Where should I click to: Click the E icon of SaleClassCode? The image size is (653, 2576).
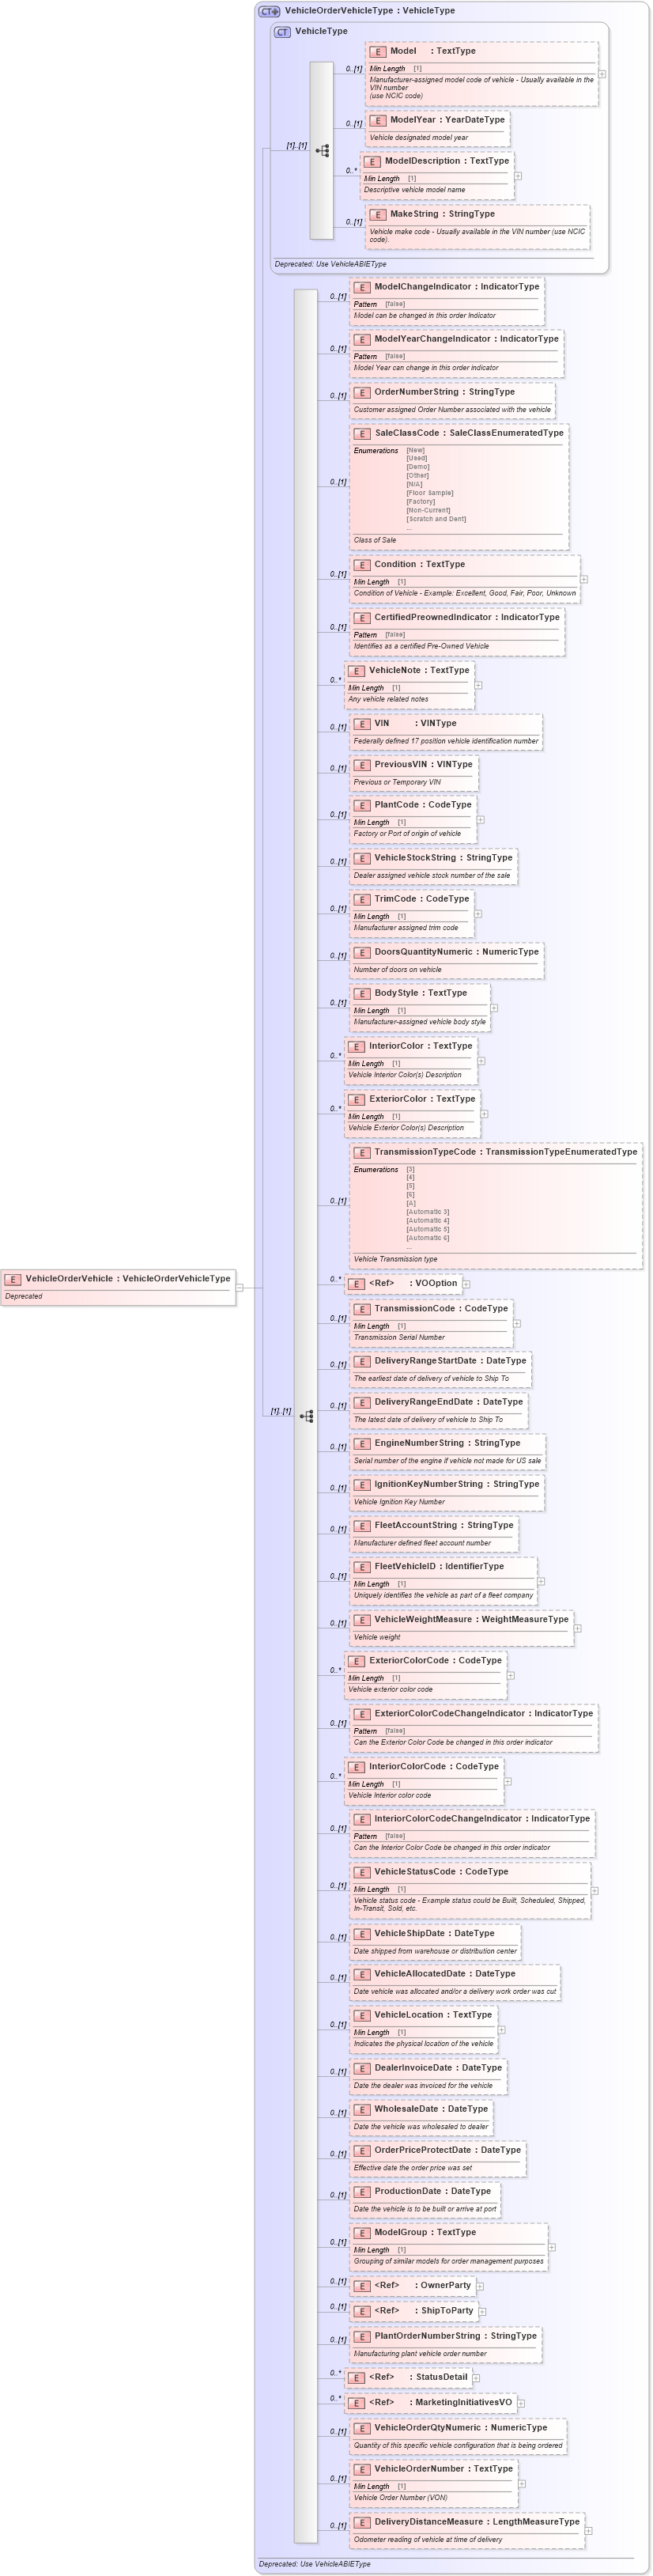(362, 433)
